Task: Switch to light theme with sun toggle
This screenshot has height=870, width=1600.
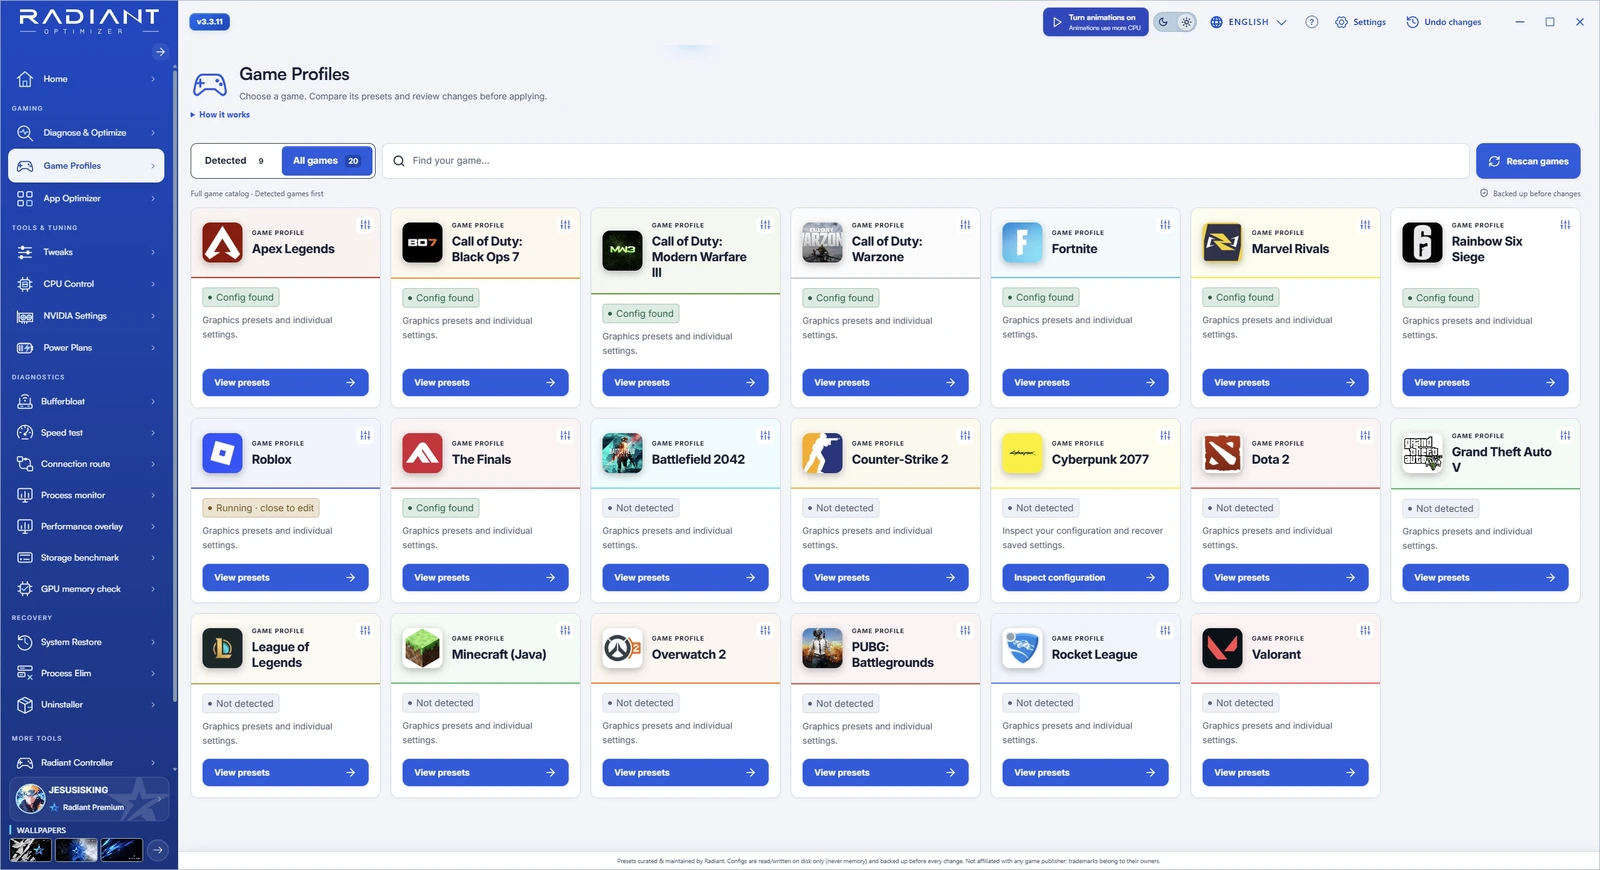Action: (1186, 22)
